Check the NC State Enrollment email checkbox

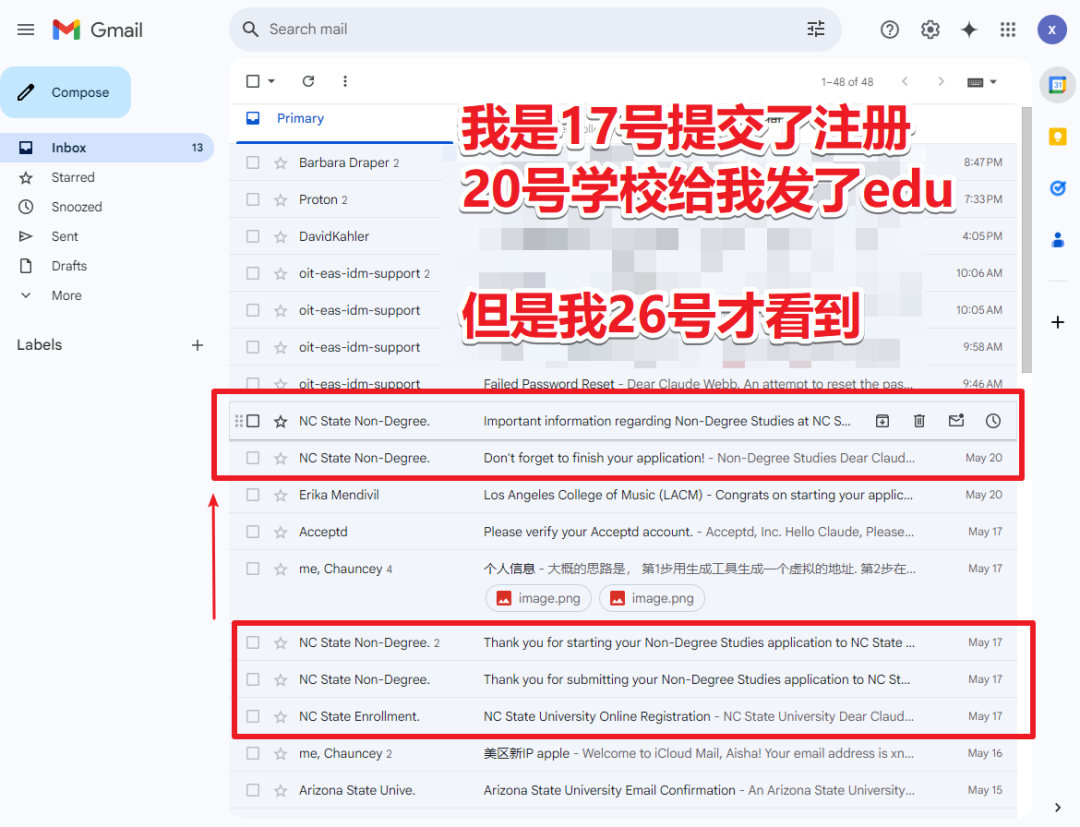[253, 716]
